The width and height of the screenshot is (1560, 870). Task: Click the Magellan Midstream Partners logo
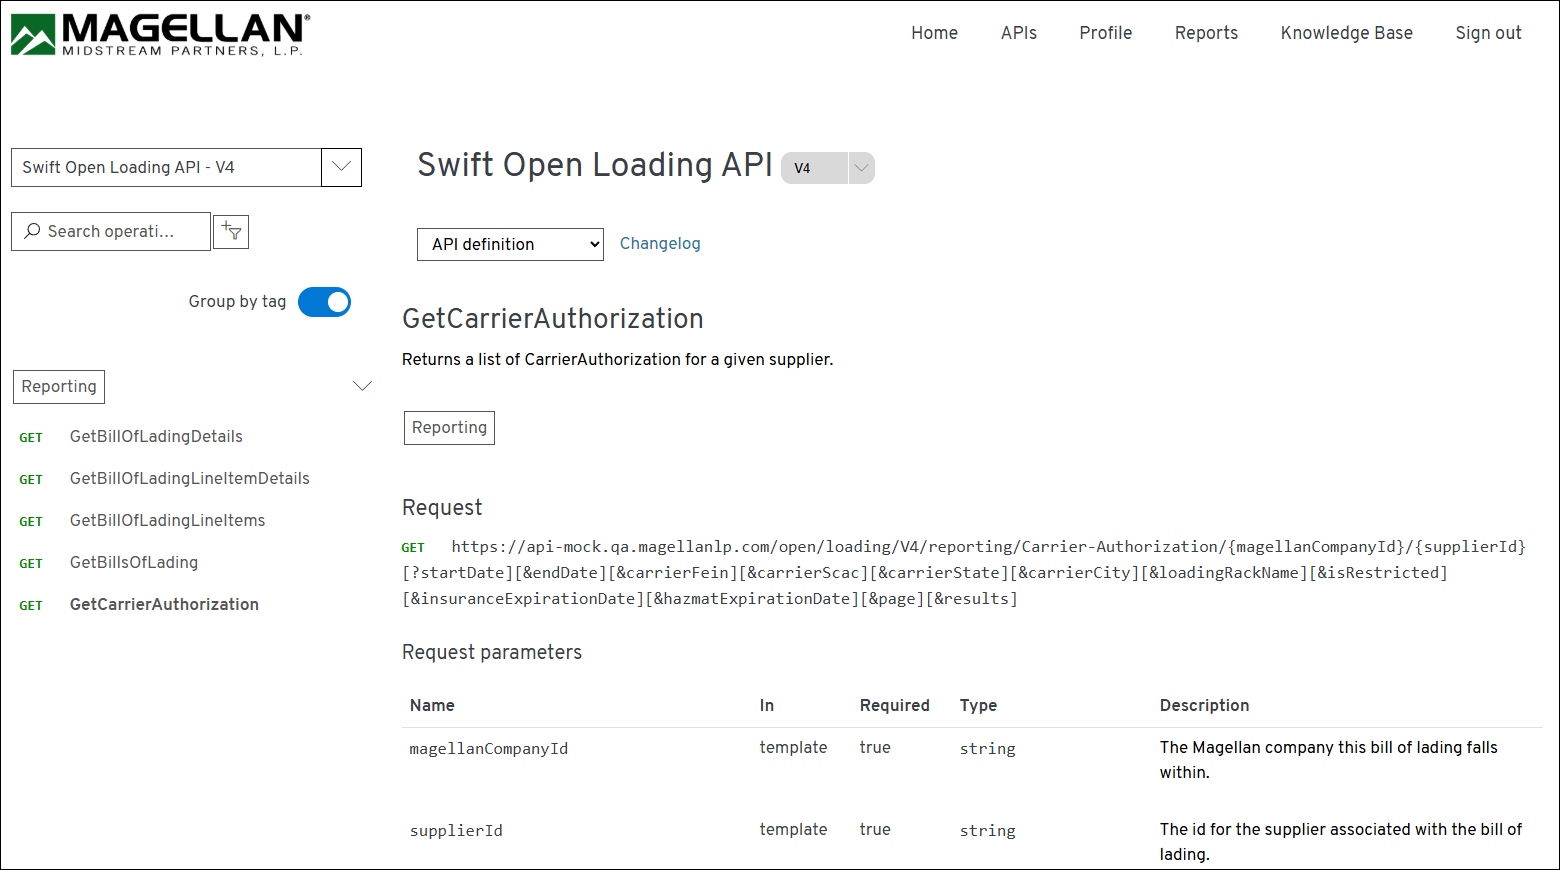pyautogui.click(x=157, y=33)
